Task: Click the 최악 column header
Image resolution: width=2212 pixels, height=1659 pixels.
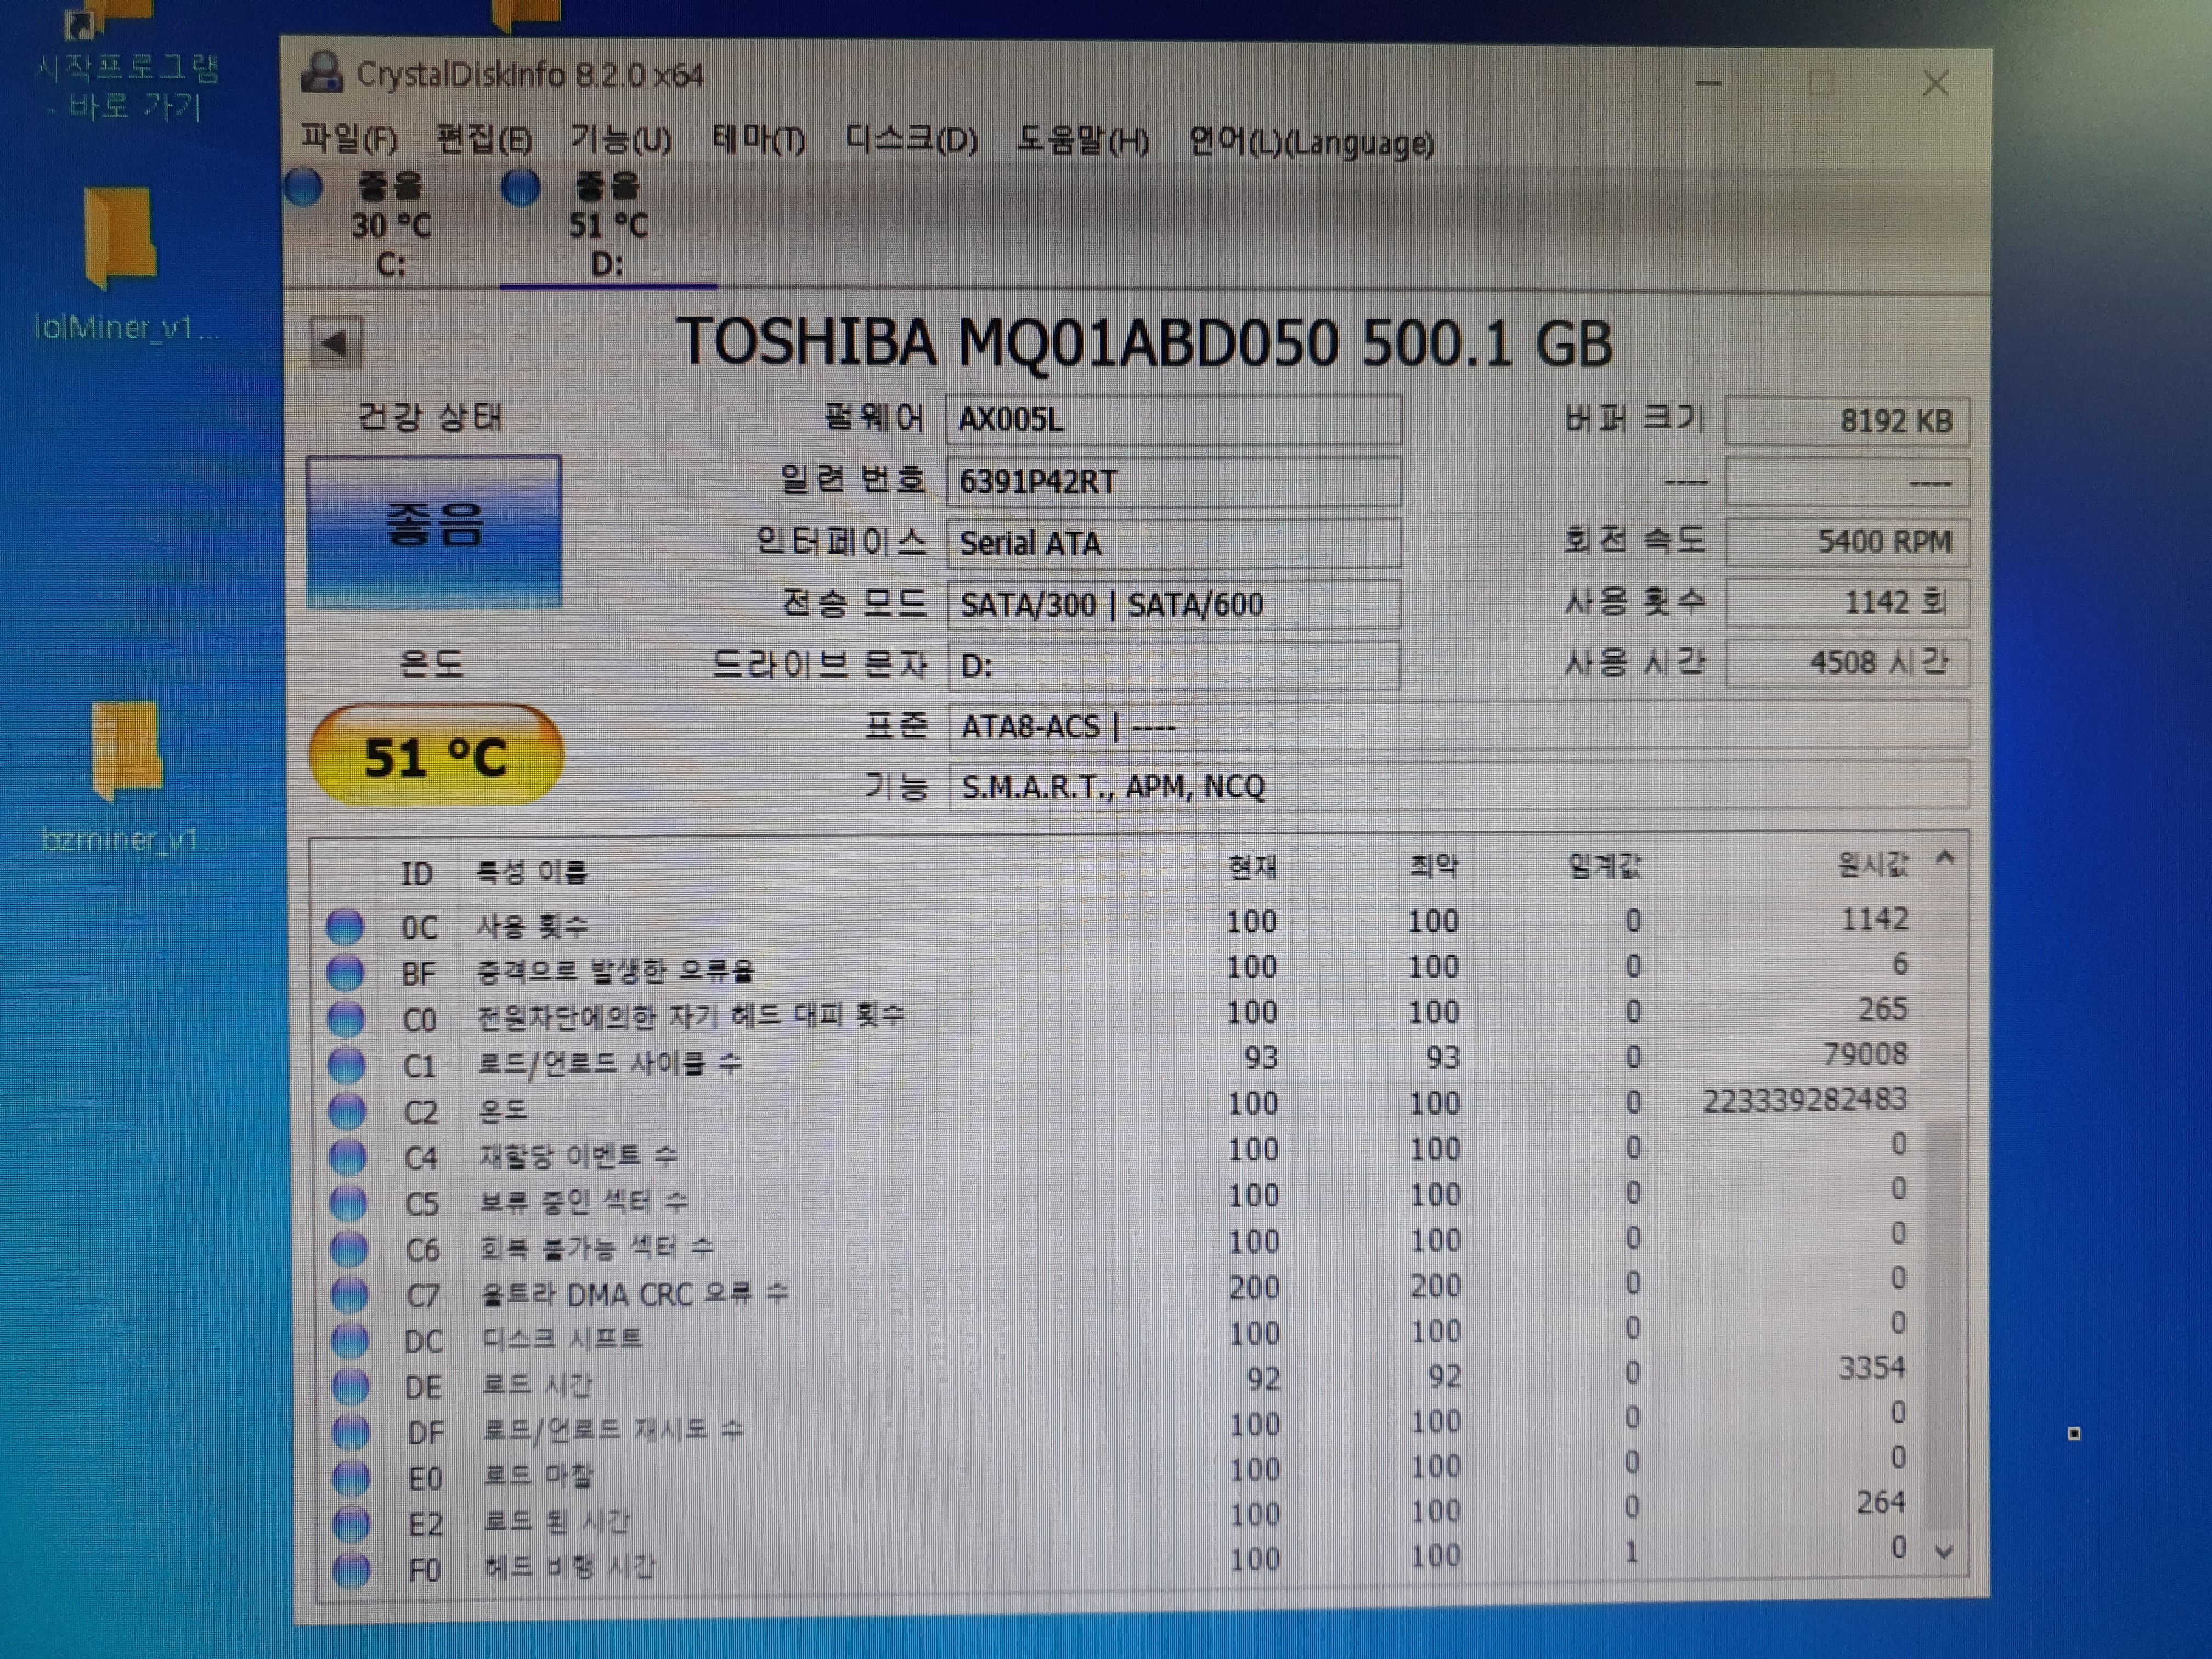Action: [1433, 865]
